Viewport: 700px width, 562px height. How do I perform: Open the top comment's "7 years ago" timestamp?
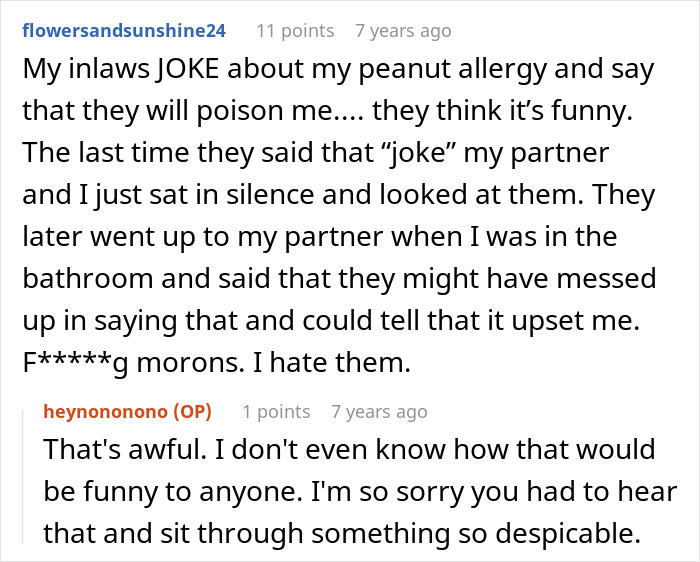(403, 31)
